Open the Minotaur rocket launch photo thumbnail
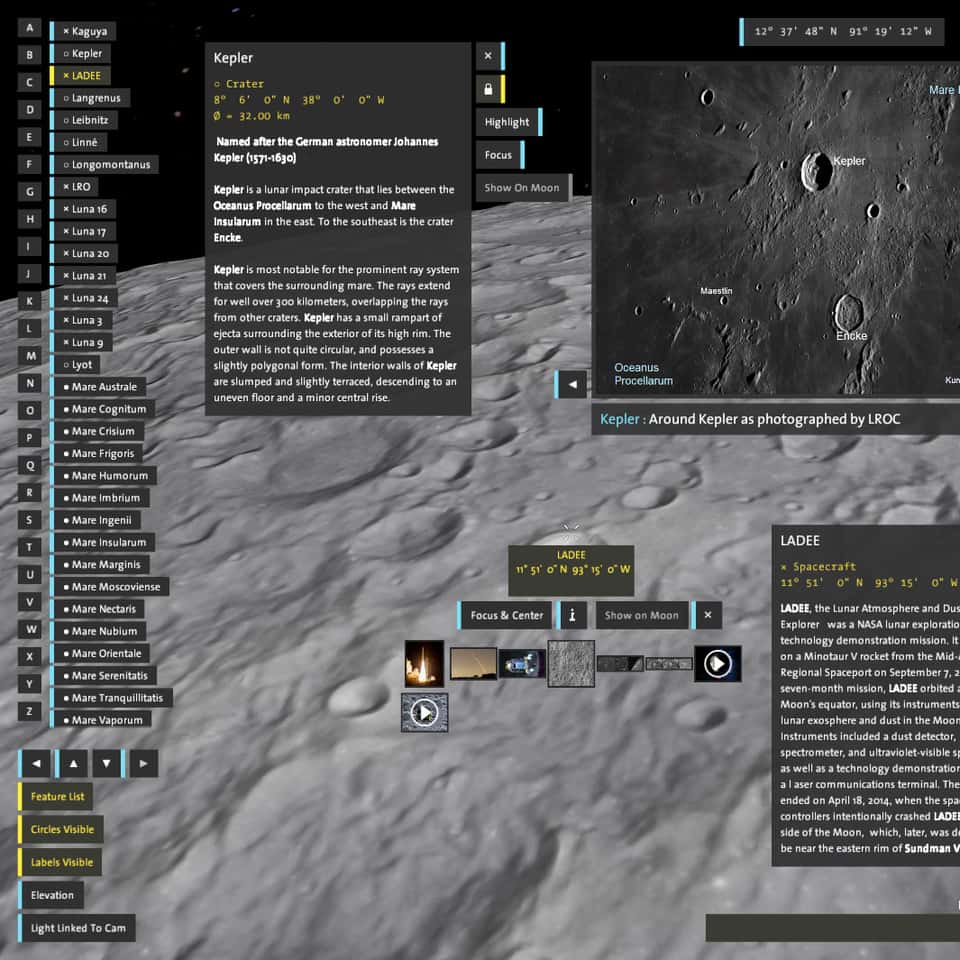 (425, 662)
